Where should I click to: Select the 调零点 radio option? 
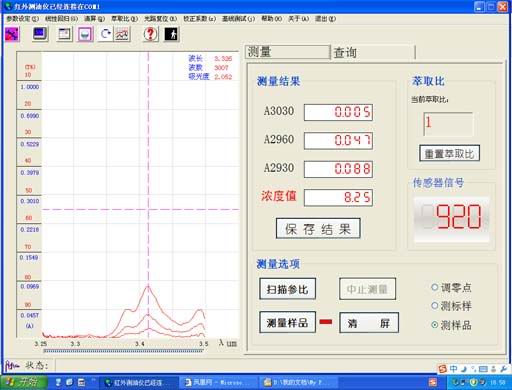pyautogui.click(x=451, y=287)
